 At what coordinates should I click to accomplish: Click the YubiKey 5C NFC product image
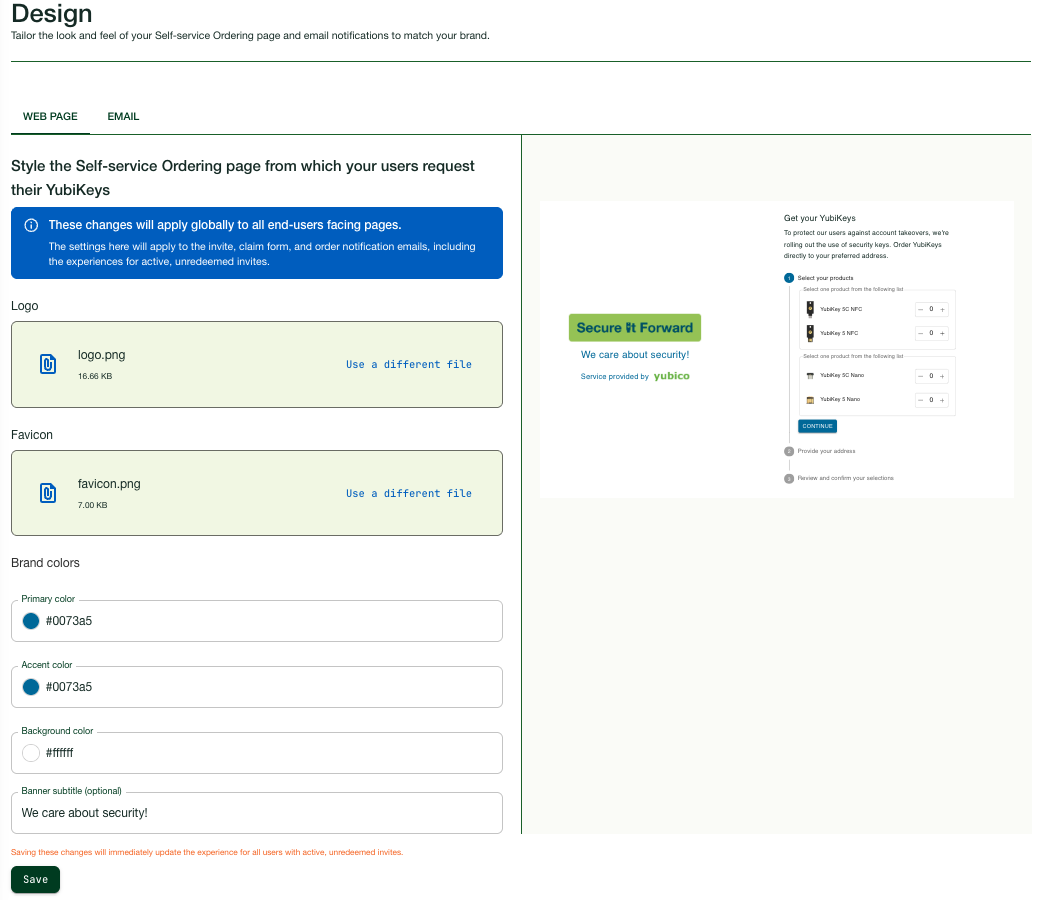810,309
